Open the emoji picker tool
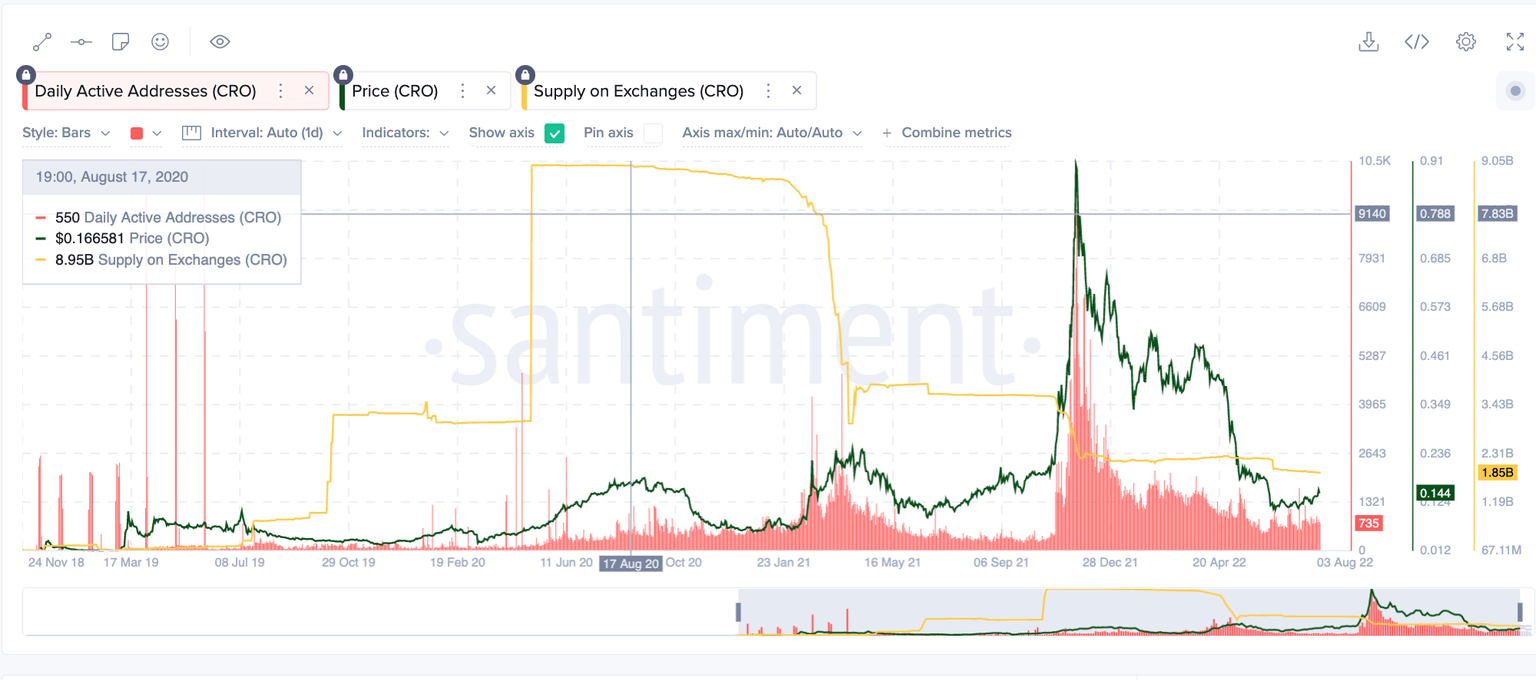This screenshot has width=1536, height=680. [160, 41]
